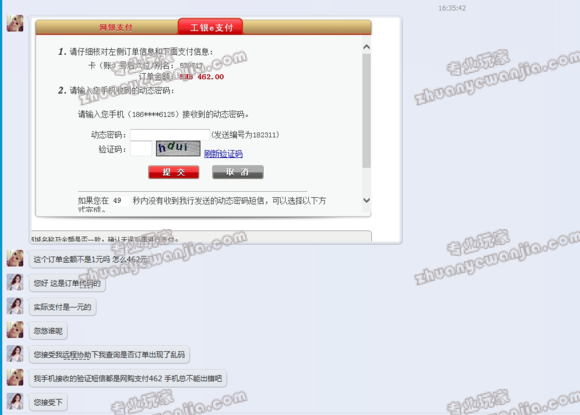This screenshot has height=415, width=580.
Task: Click the message 忽悠谁呢
Action: pos(48,331)
